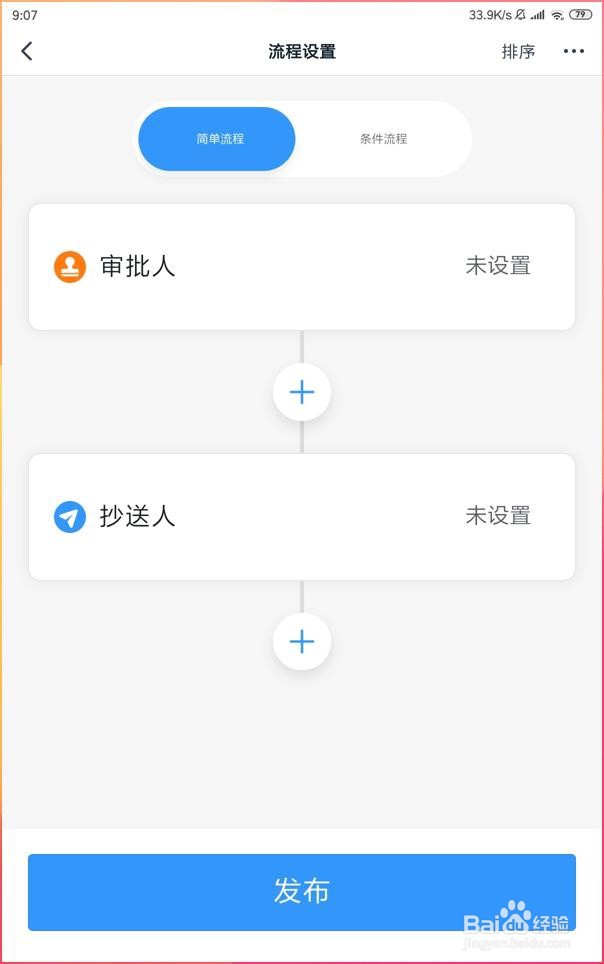Select the 审批人 label text
Screen dimensions: 604x964
[138, 267]
